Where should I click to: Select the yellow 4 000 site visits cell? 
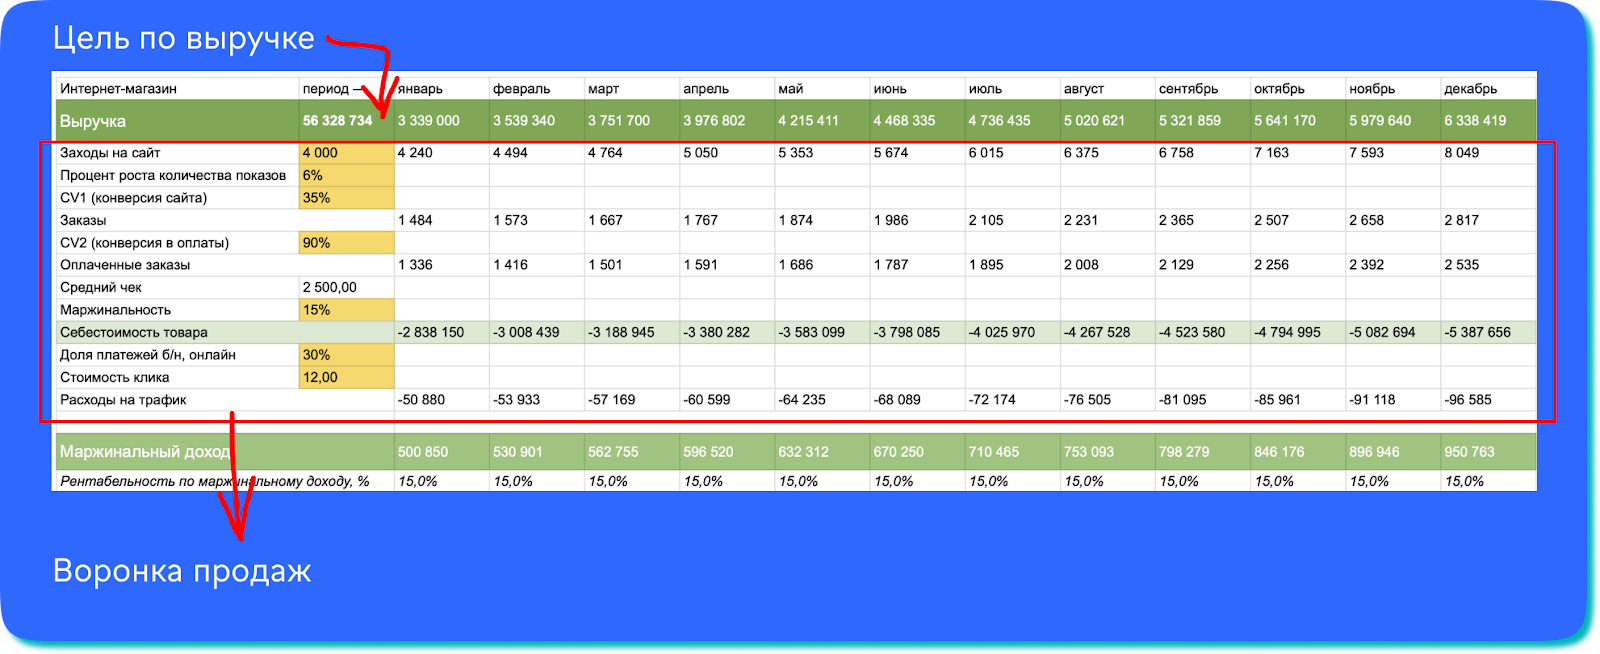(x=345, y=153)
